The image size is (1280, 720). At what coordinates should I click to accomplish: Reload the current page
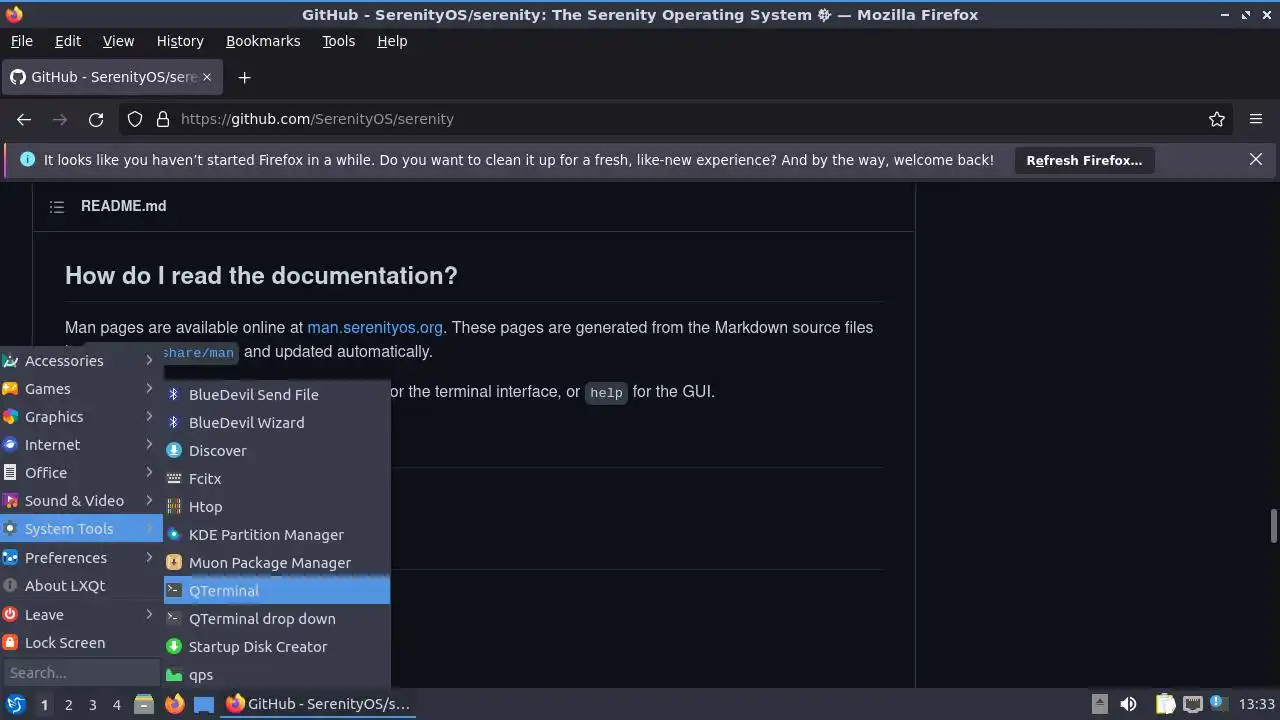[96, 119]
